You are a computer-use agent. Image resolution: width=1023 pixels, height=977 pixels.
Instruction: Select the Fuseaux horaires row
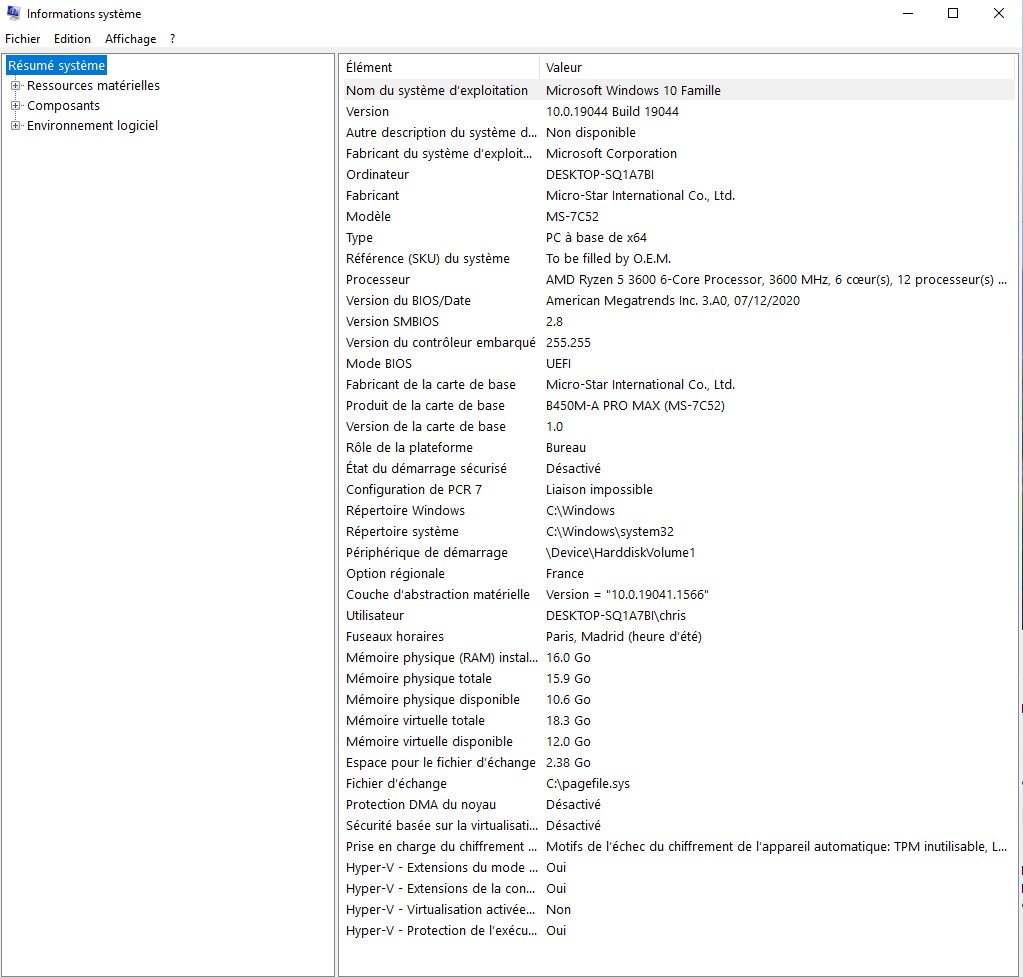pyautogui.click(x=679, y=636)
